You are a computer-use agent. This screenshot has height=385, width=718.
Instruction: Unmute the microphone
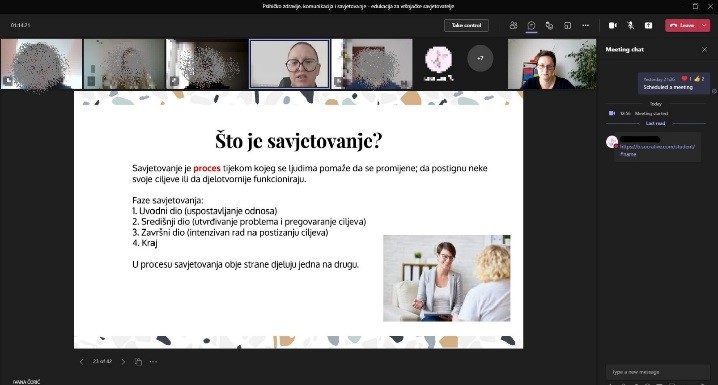(631, 26)
